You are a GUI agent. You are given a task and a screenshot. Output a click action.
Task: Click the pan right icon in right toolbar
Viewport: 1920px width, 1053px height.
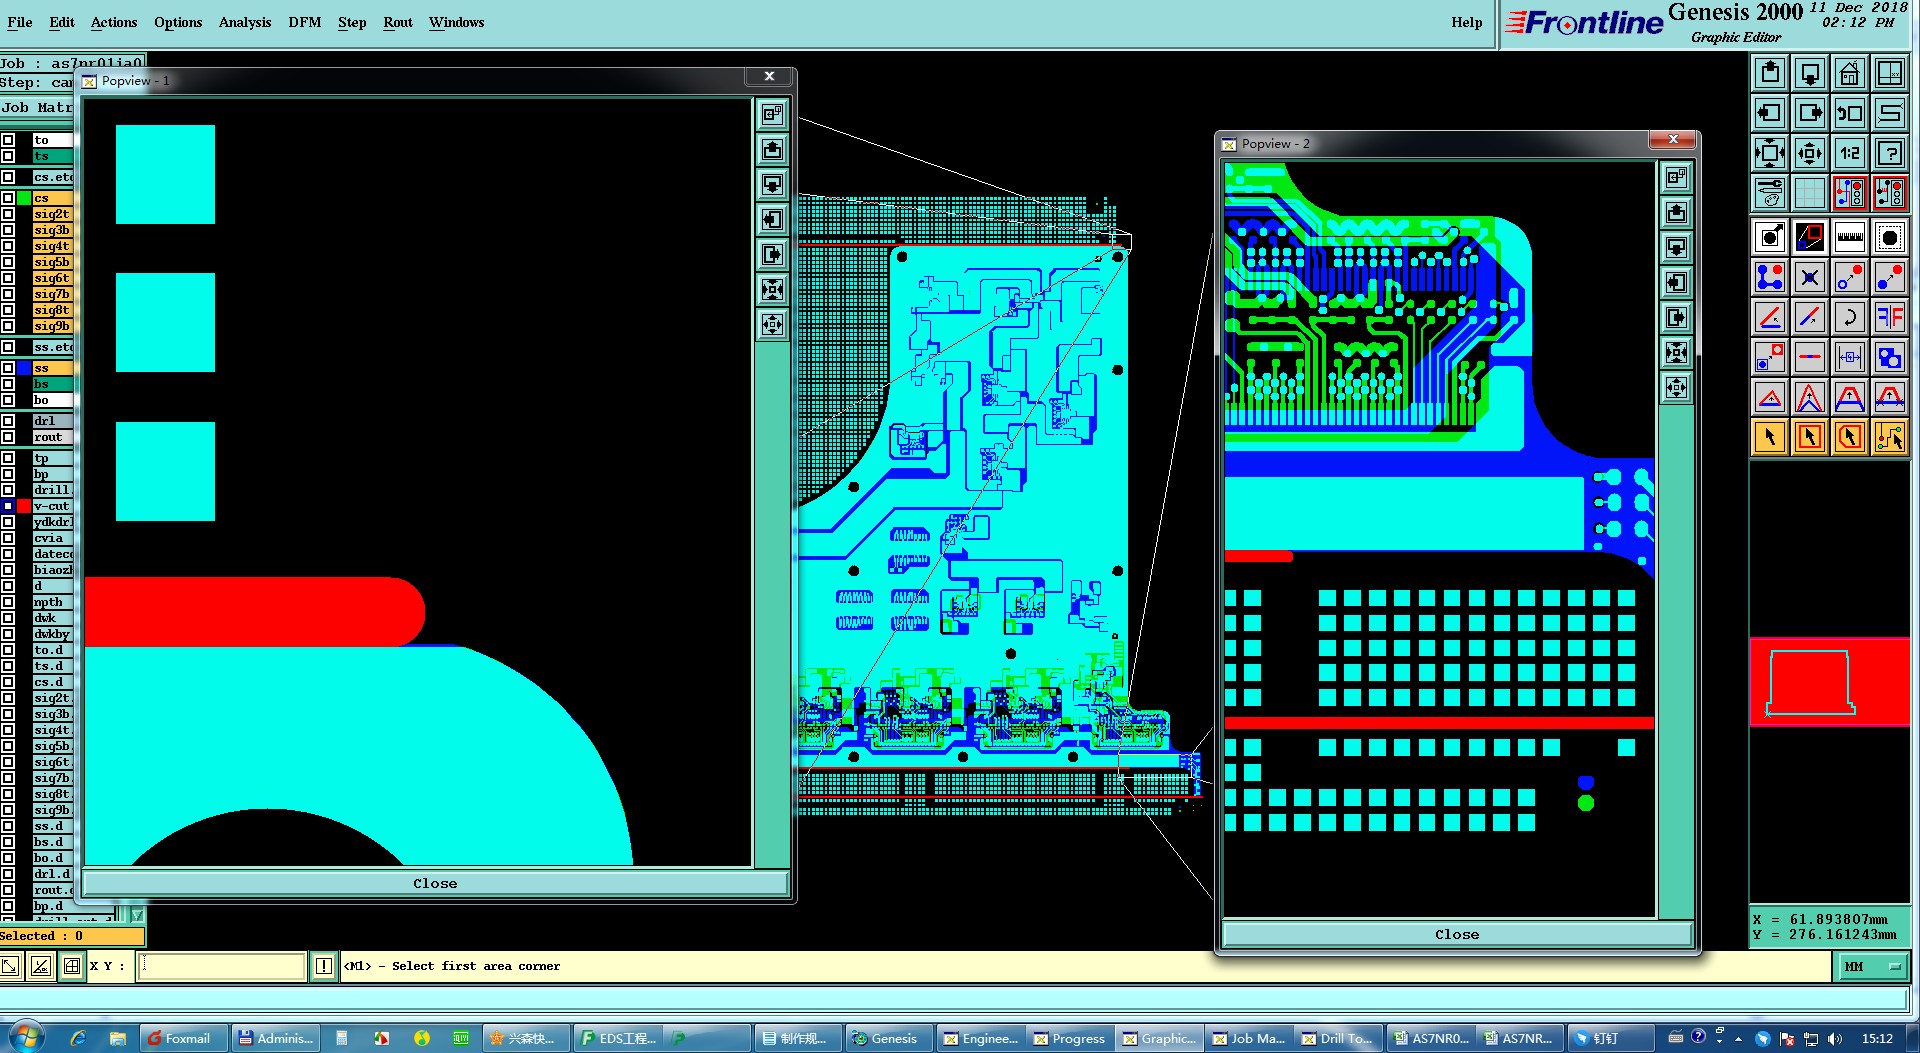(1810, 113)
